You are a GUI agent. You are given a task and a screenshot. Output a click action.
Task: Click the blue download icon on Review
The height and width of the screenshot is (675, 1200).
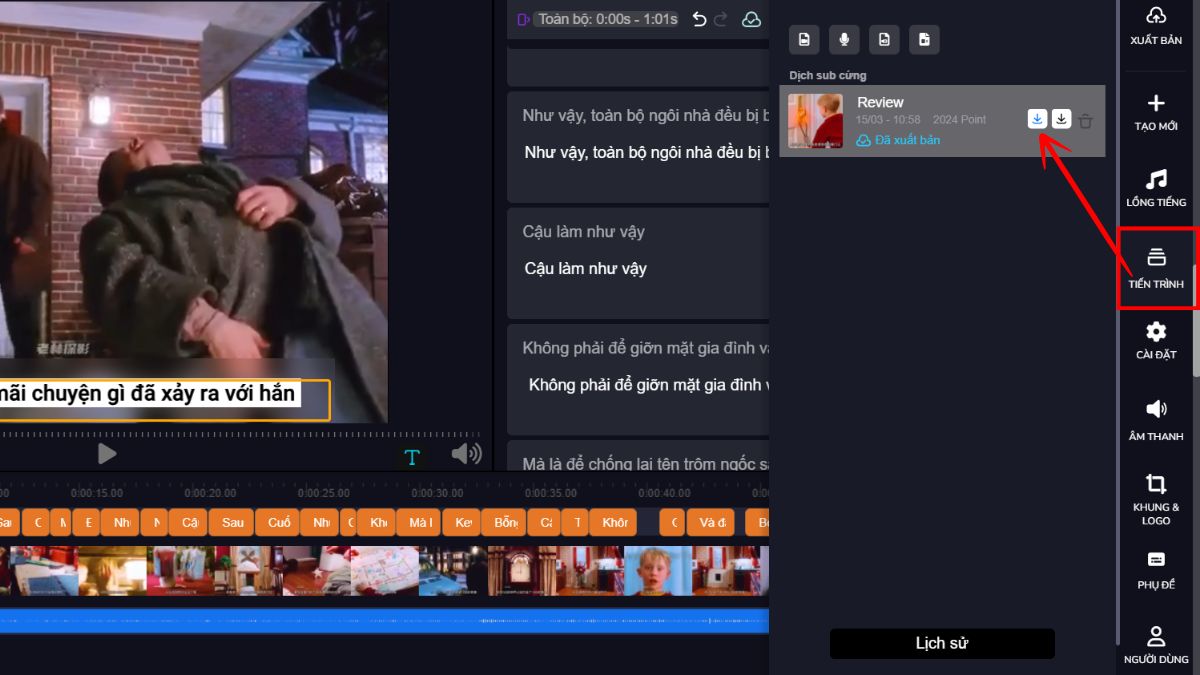pyautogui.click(x=1038, y=119)
